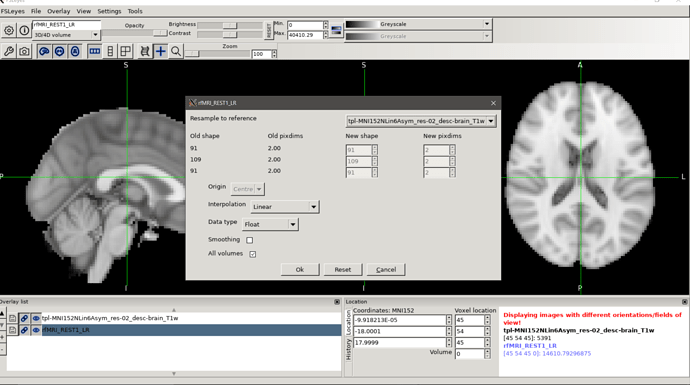This screenshot has height=385, width=690.
Task: Switch to vertical layout icon
Action: (110, 51)
